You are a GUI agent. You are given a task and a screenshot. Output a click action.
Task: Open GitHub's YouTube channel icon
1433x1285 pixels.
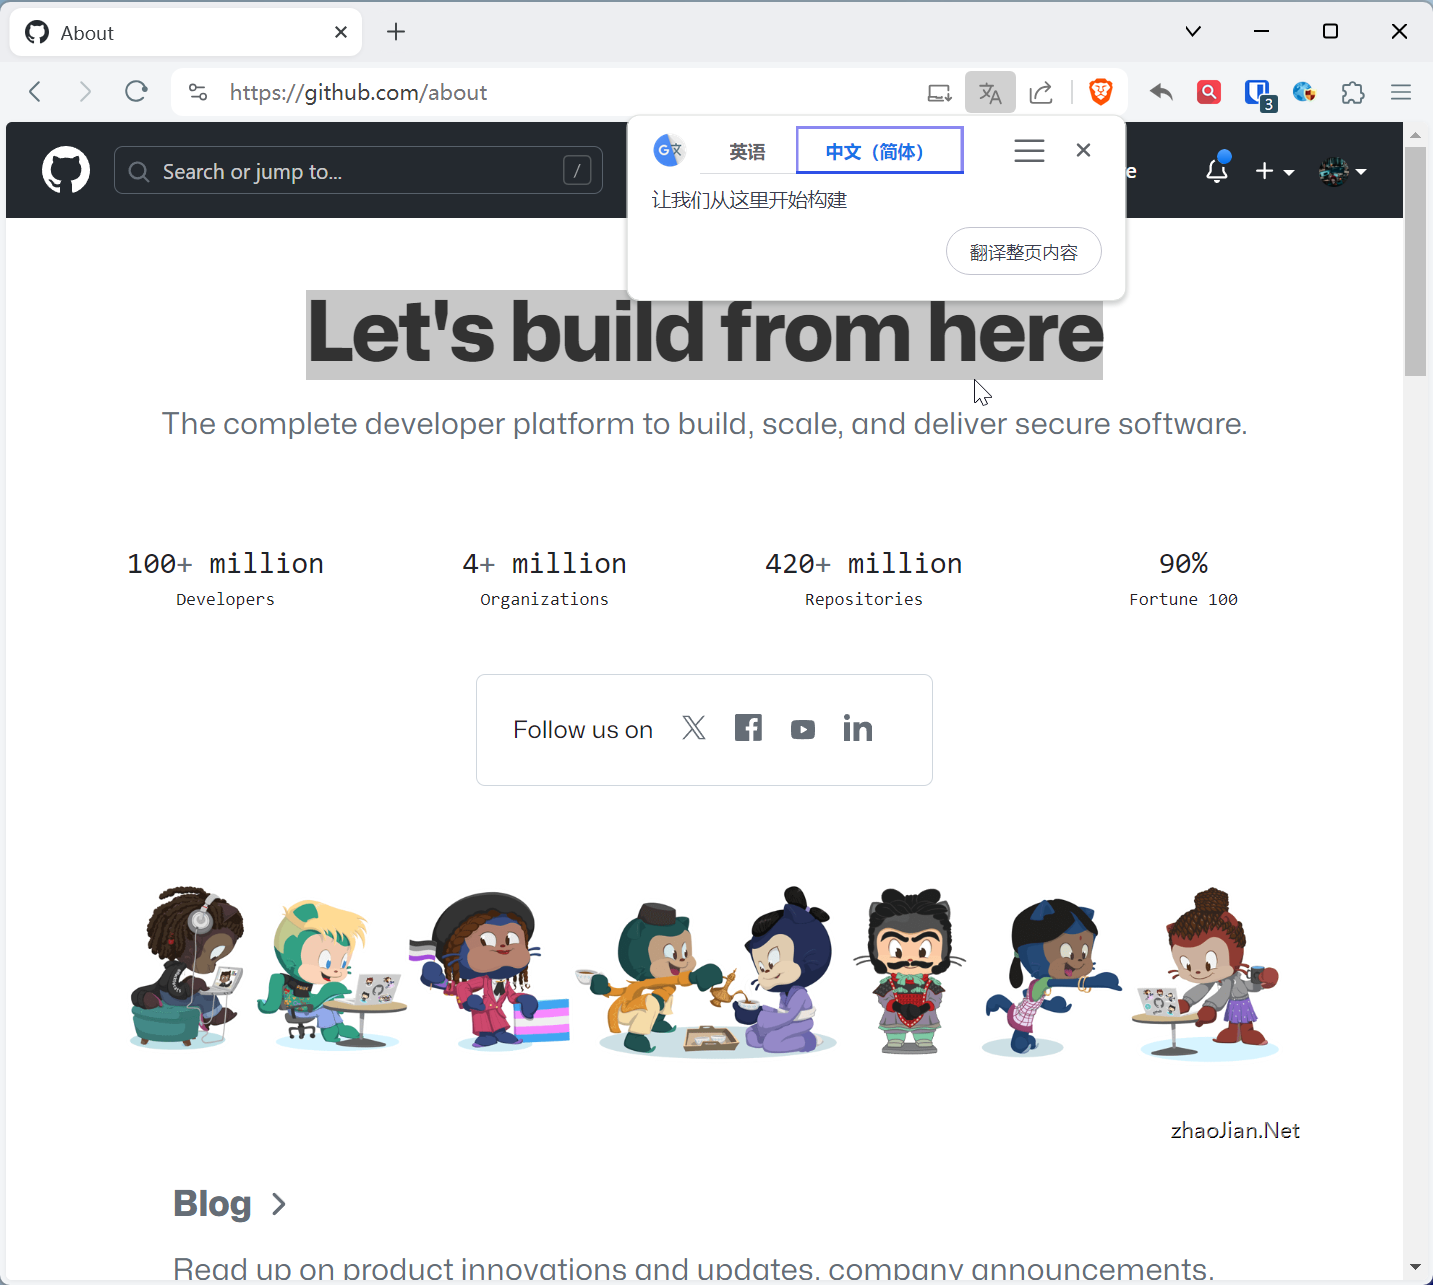[x=802, y=730]
